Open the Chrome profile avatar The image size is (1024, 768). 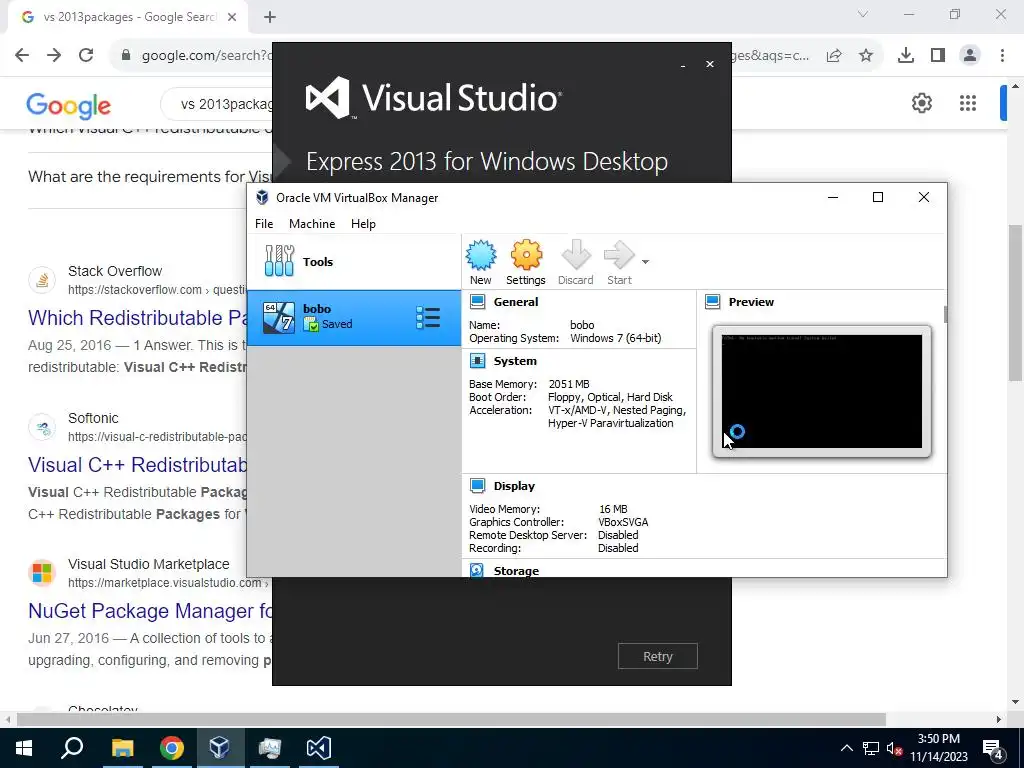coord(970,56)
